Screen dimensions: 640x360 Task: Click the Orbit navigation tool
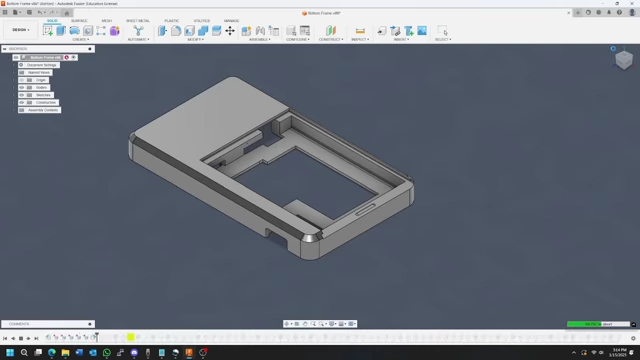pyautogui.click(x=287, y=324)
